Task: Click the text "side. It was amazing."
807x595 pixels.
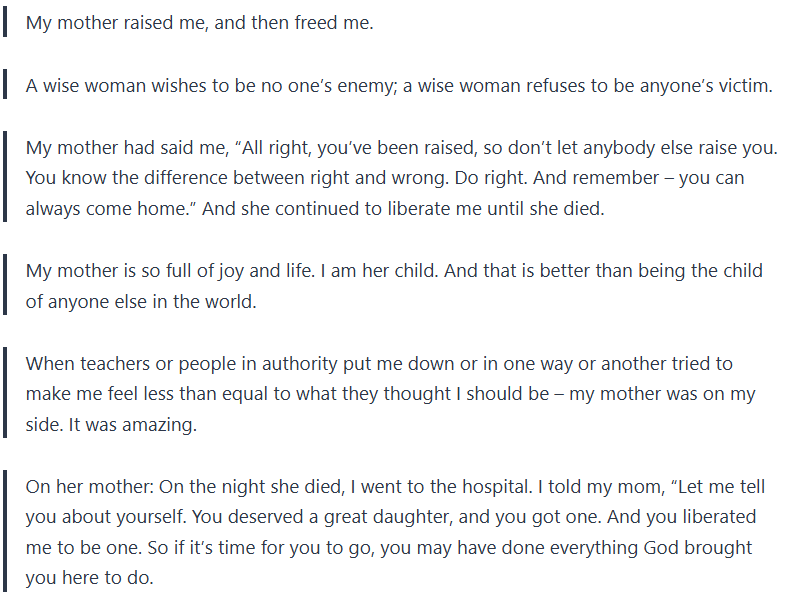Action: (112, 425)
